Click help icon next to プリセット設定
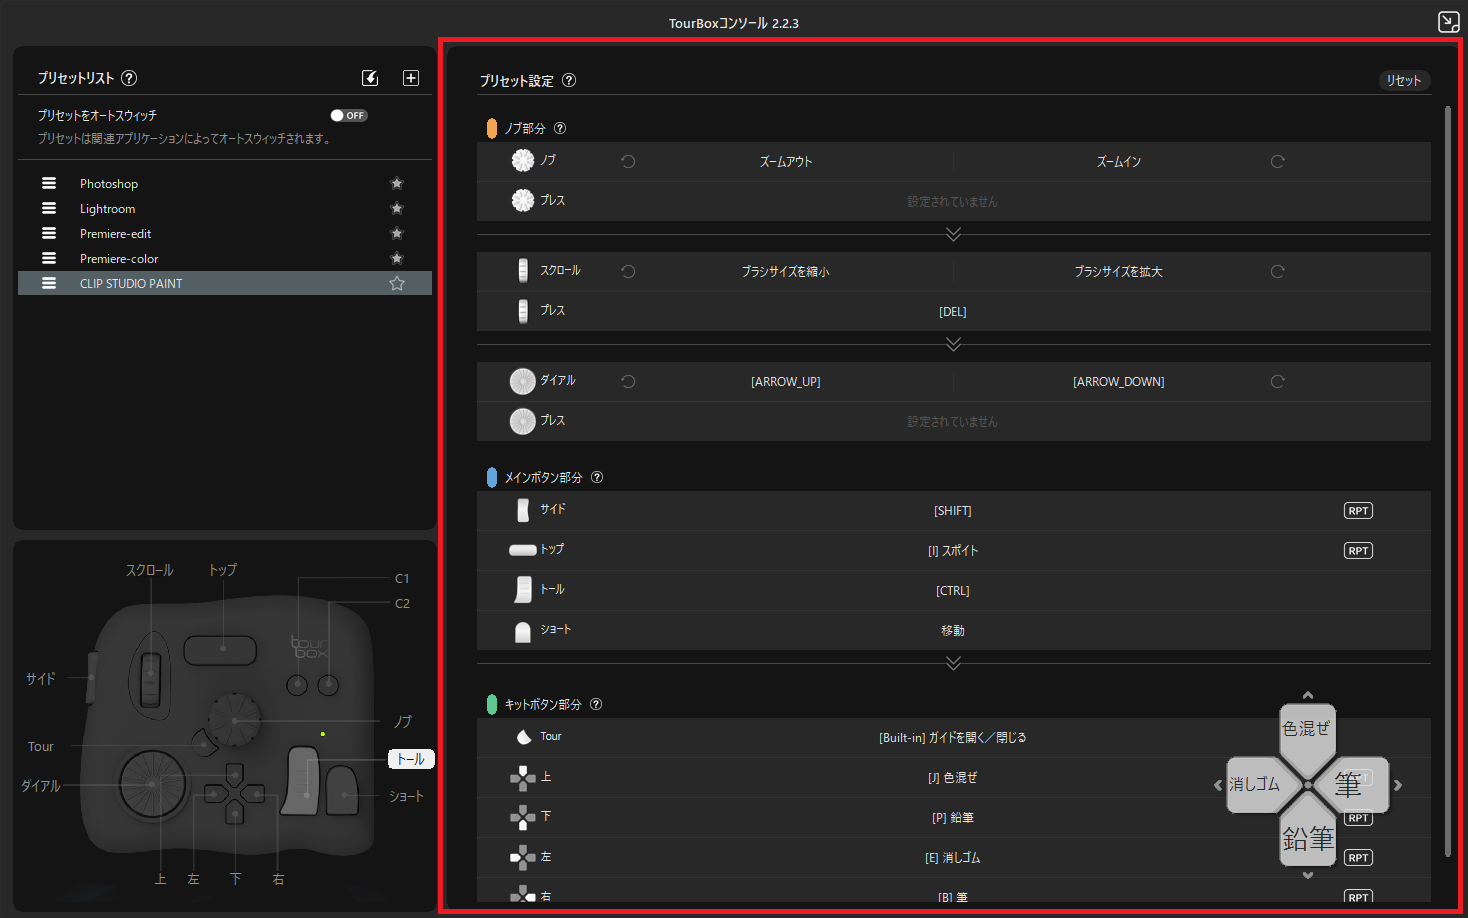 [x=569, y=81]
